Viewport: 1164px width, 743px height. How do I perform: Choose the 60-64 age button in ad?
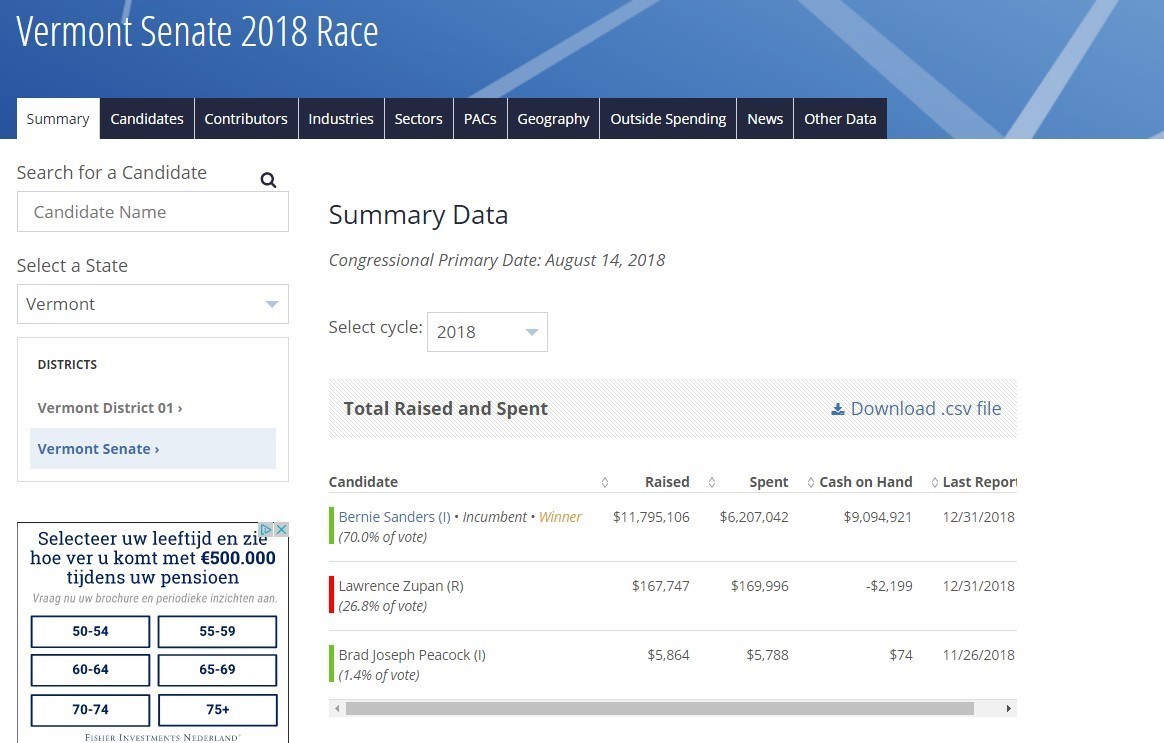[x=90, y=670]
